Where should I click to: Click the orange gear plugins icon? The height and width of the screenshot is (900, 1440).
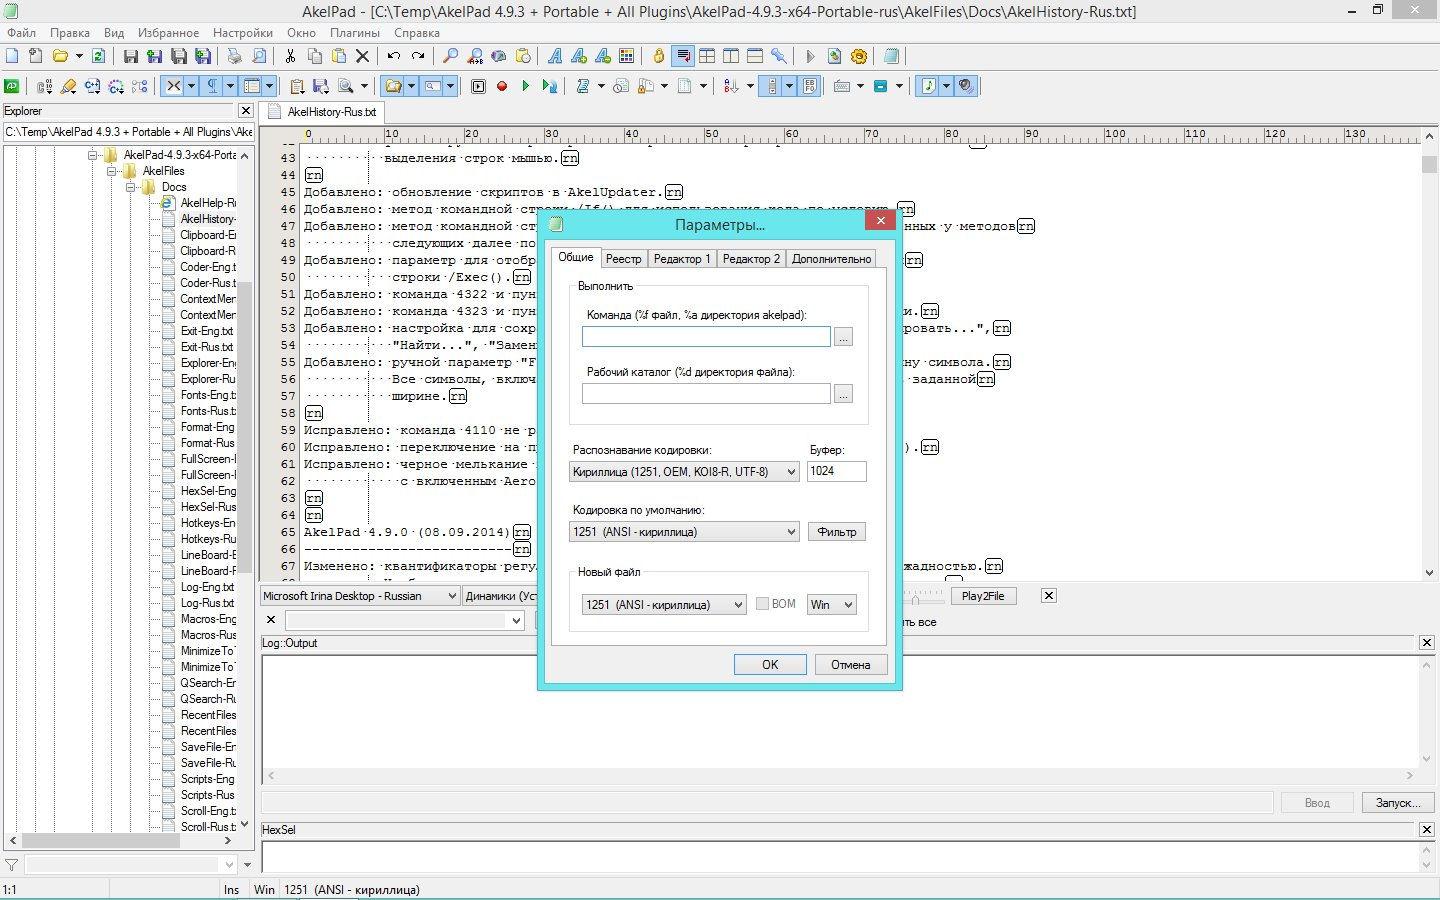coord(858,57)
